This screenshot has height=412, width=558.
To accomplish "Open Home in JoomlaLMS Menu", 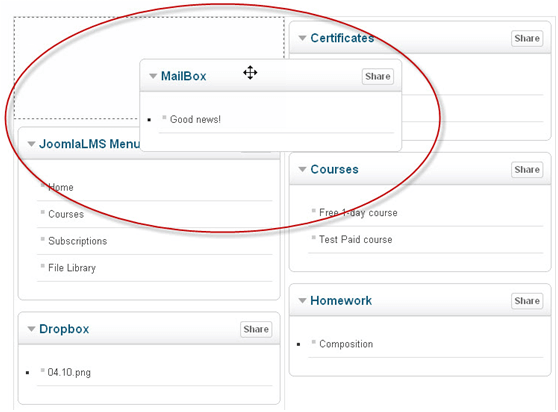I will tap(61, 187).
